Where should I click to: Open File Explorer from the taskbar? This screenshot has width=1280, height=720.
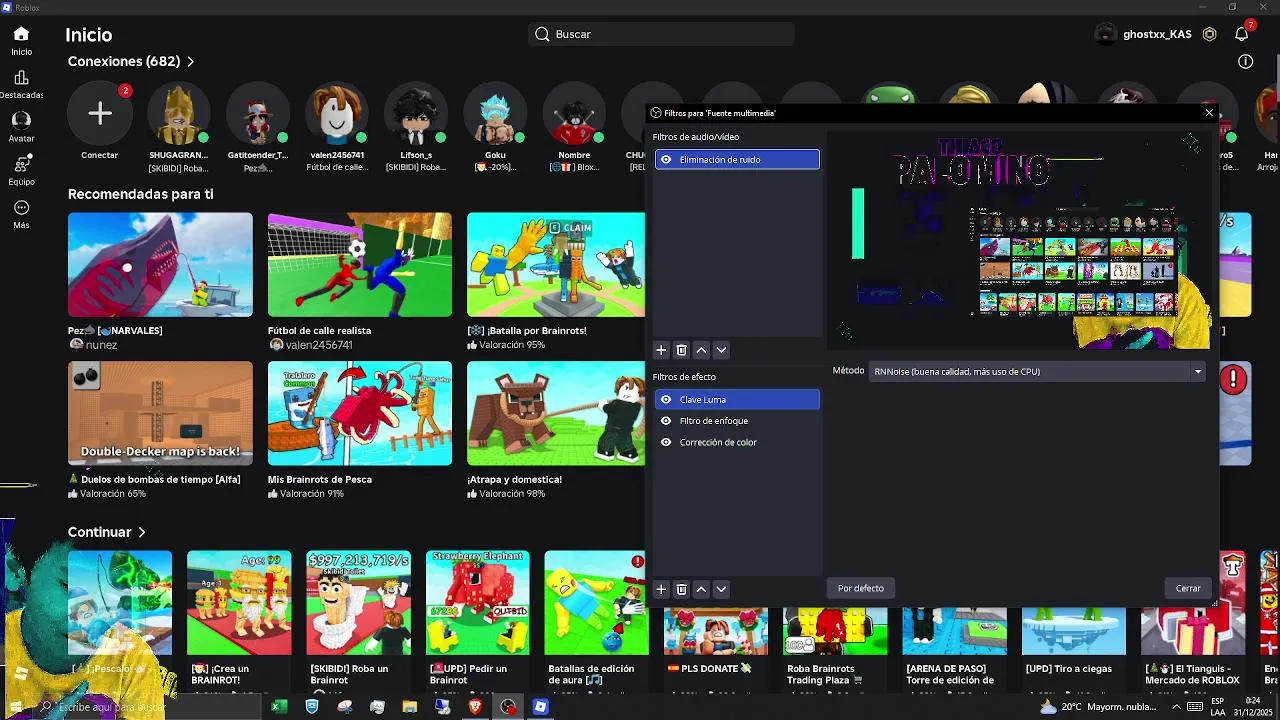point(410,707)
